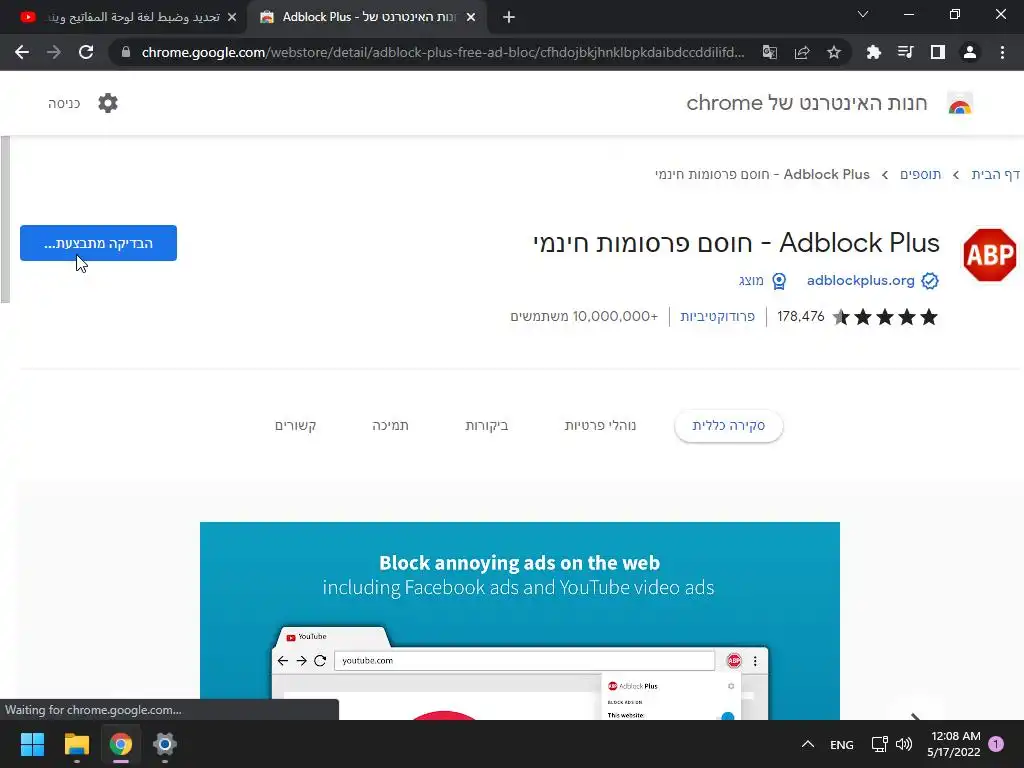Switch to the קשורים related tab
Viewport: 1024px width, 768px height.
(295, 426)
